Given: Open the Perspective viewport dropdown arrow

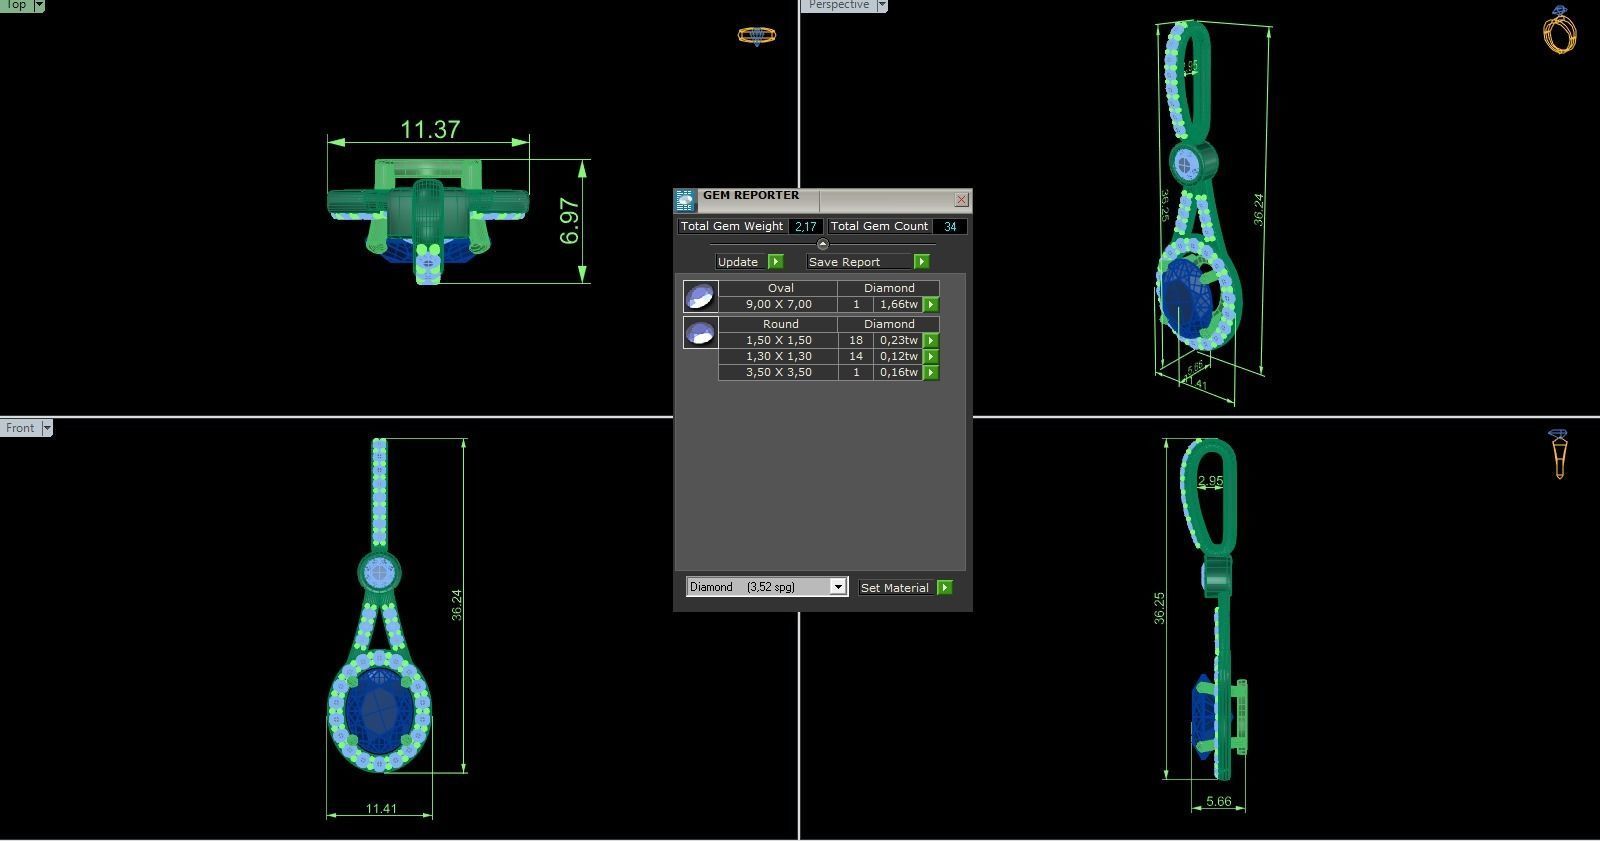Looking at the screenshot, I should [x=881, y=5].
